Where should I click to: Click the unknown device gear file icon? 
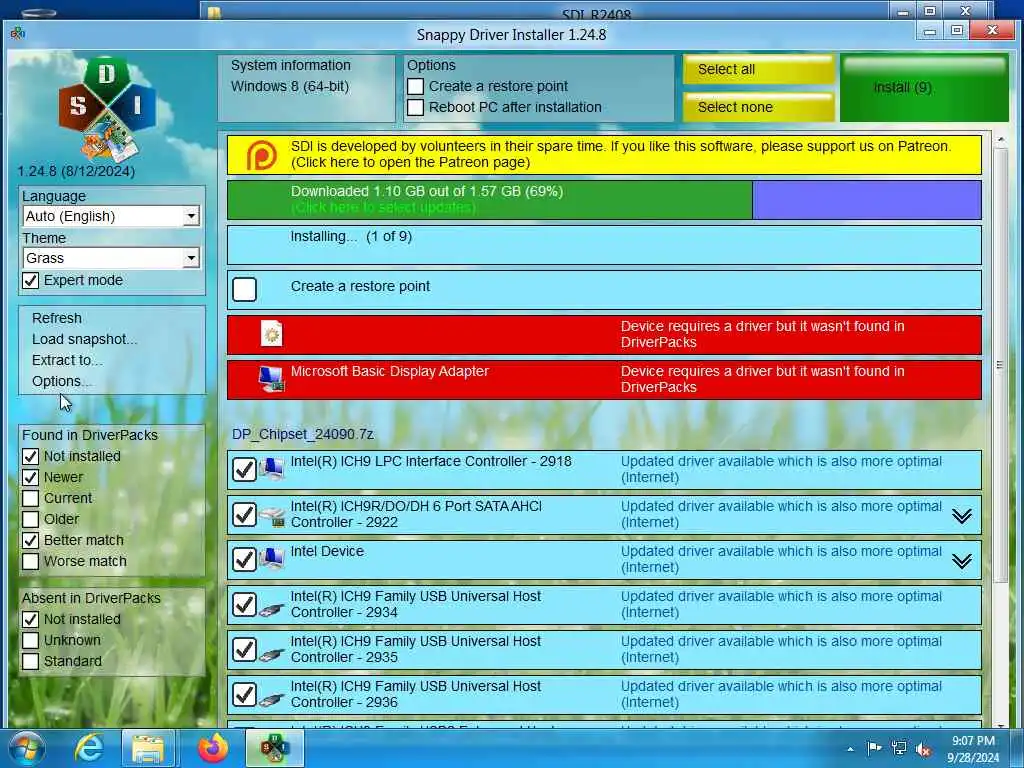(x=271, y=333)
